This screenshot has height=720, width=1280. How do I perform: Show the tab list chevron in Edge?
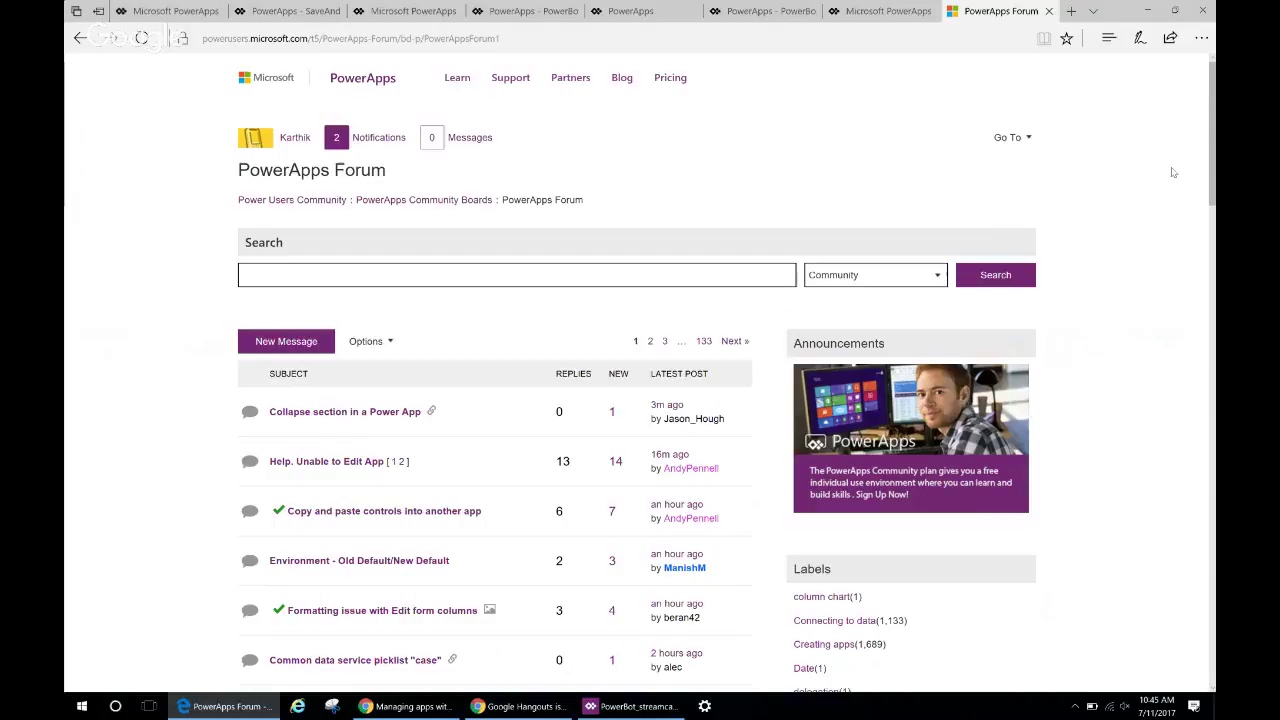(x=1093, y=11)
